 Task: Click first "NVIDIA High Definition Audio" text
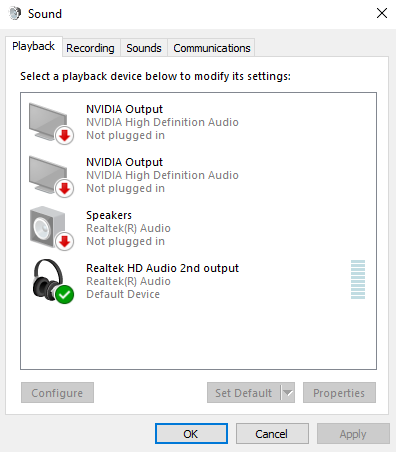click(x=162, y=122)
